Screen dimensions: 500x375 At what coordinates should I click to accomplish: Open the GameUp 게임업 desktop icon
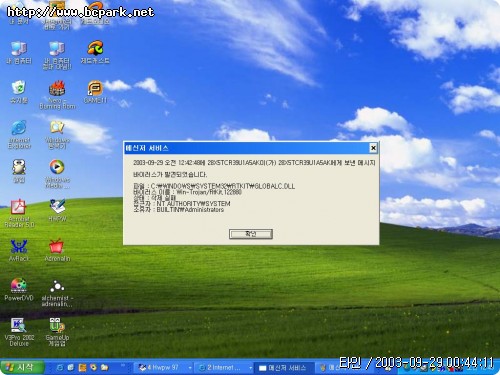pos(57,332)
